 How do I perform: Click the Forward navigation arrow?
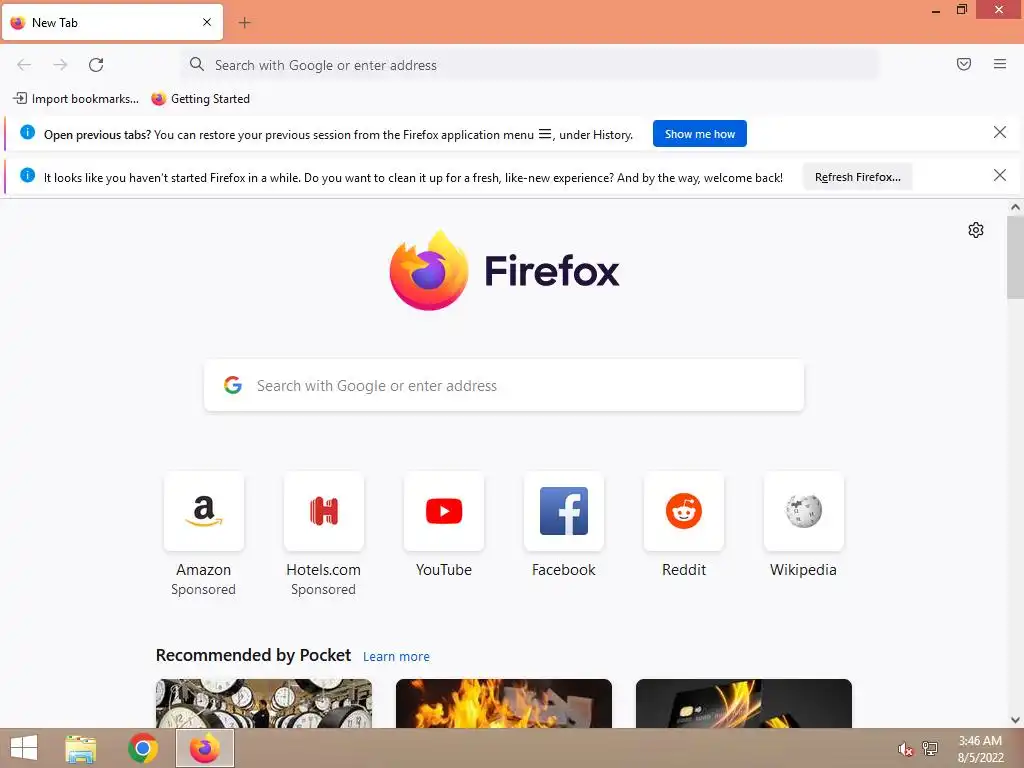(x=60, y=65)
